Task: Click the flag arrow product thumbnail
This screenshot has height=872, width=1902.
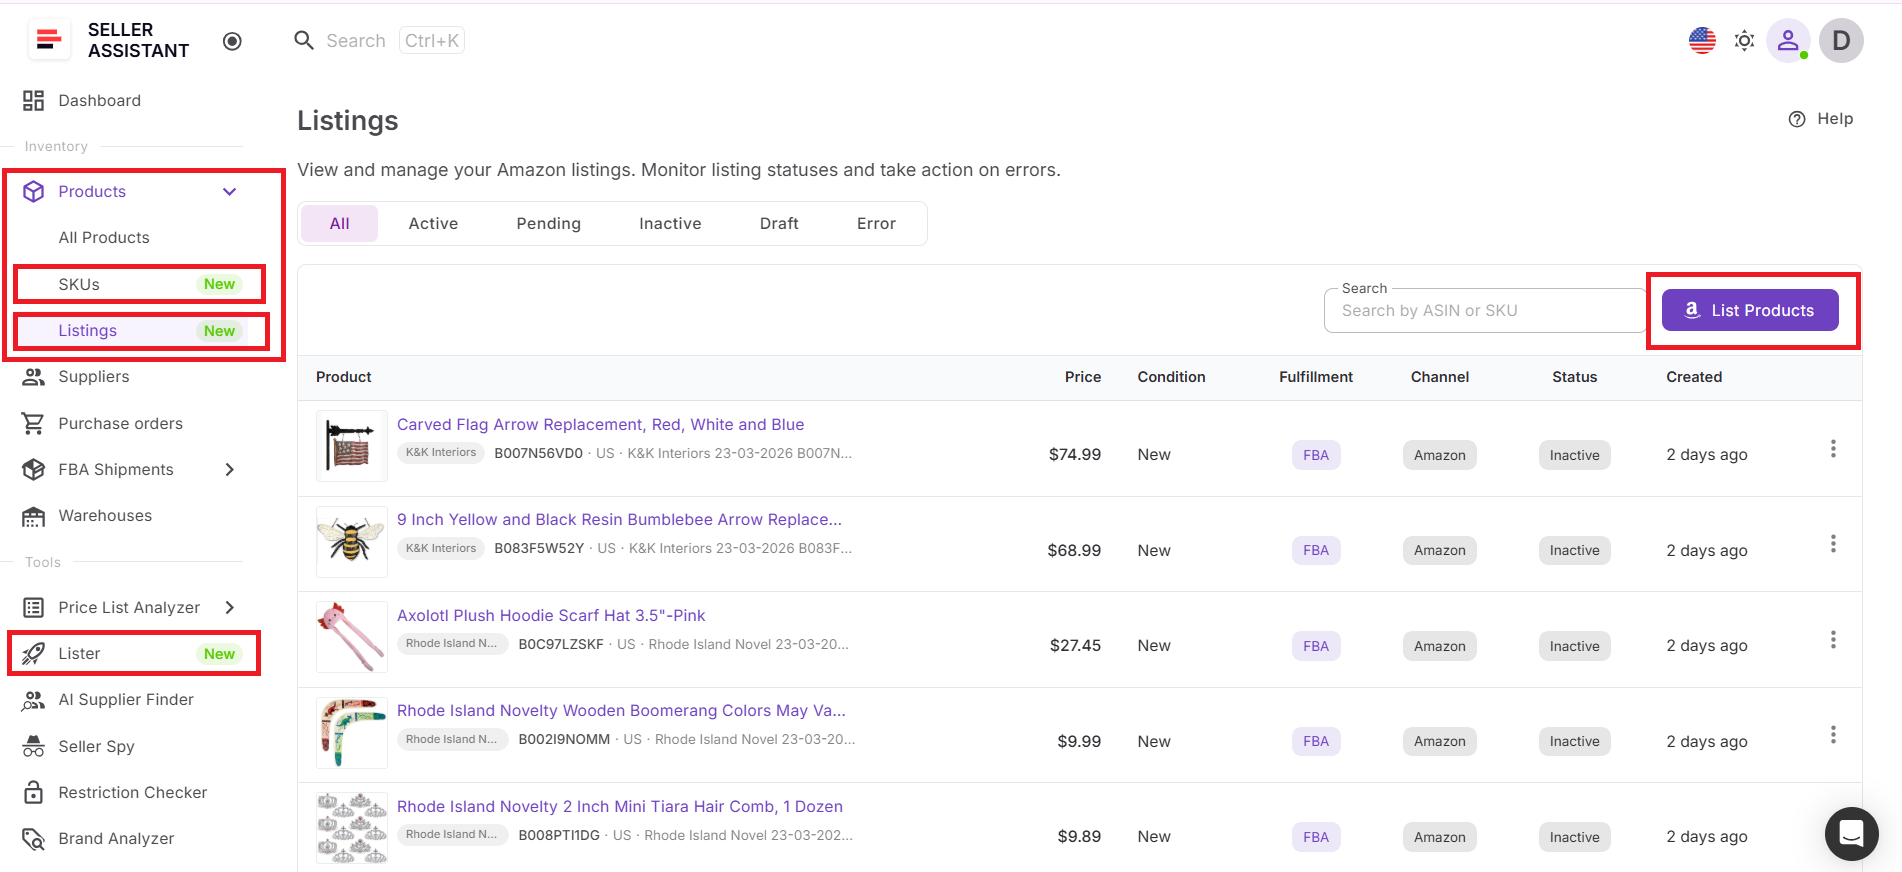Action: [352, 446]
